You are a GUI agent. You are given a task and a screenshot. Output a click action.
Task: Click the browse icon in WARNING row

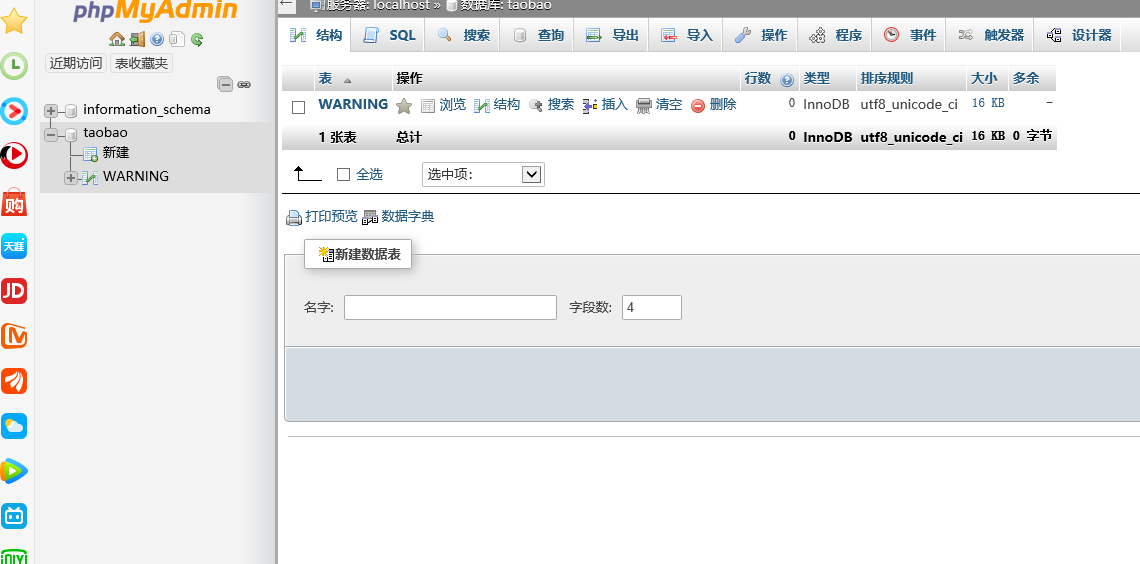point(428,106)
